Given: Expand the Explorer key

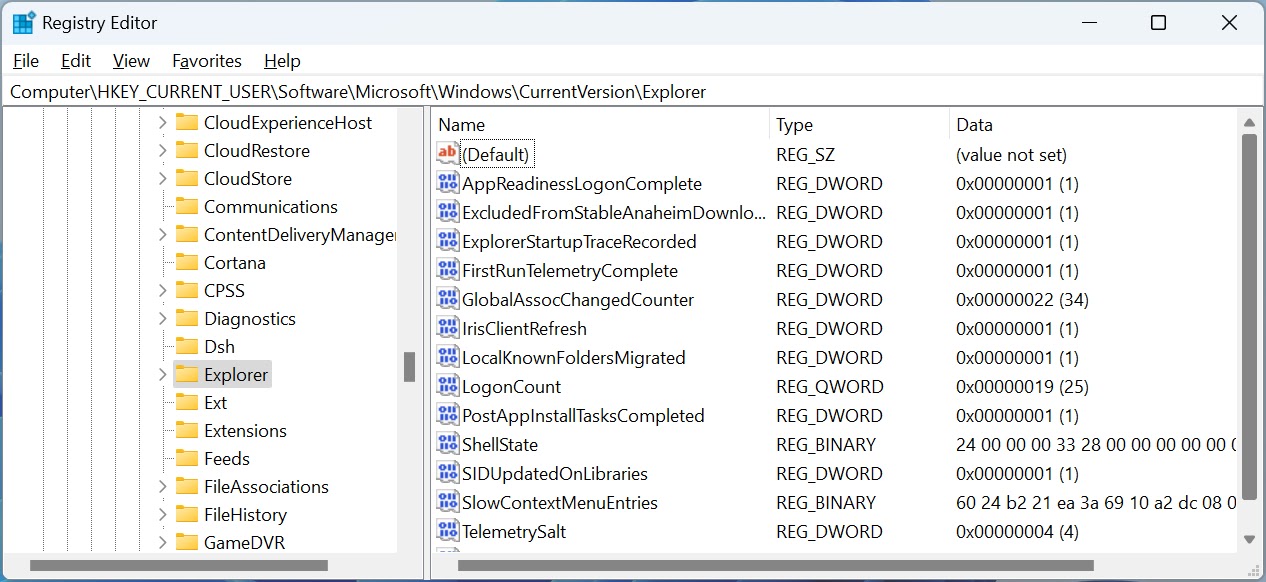Looking at the screenshot, I should pos(162,374).
